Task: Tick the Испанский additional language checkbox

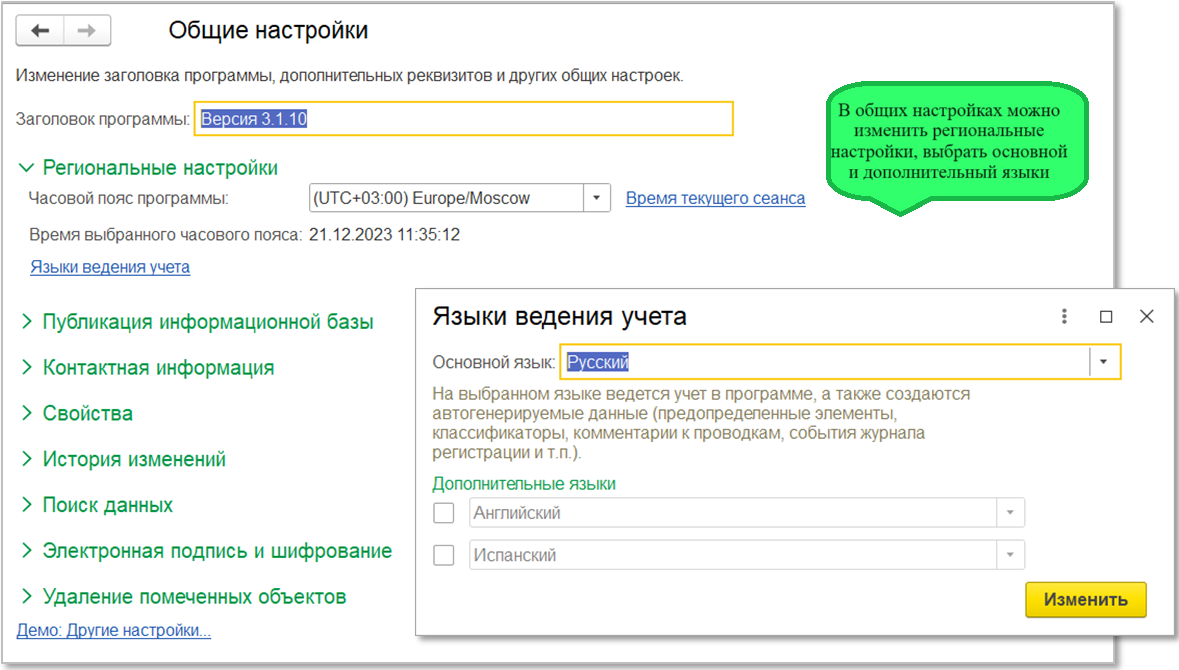Action: point(443,555)
